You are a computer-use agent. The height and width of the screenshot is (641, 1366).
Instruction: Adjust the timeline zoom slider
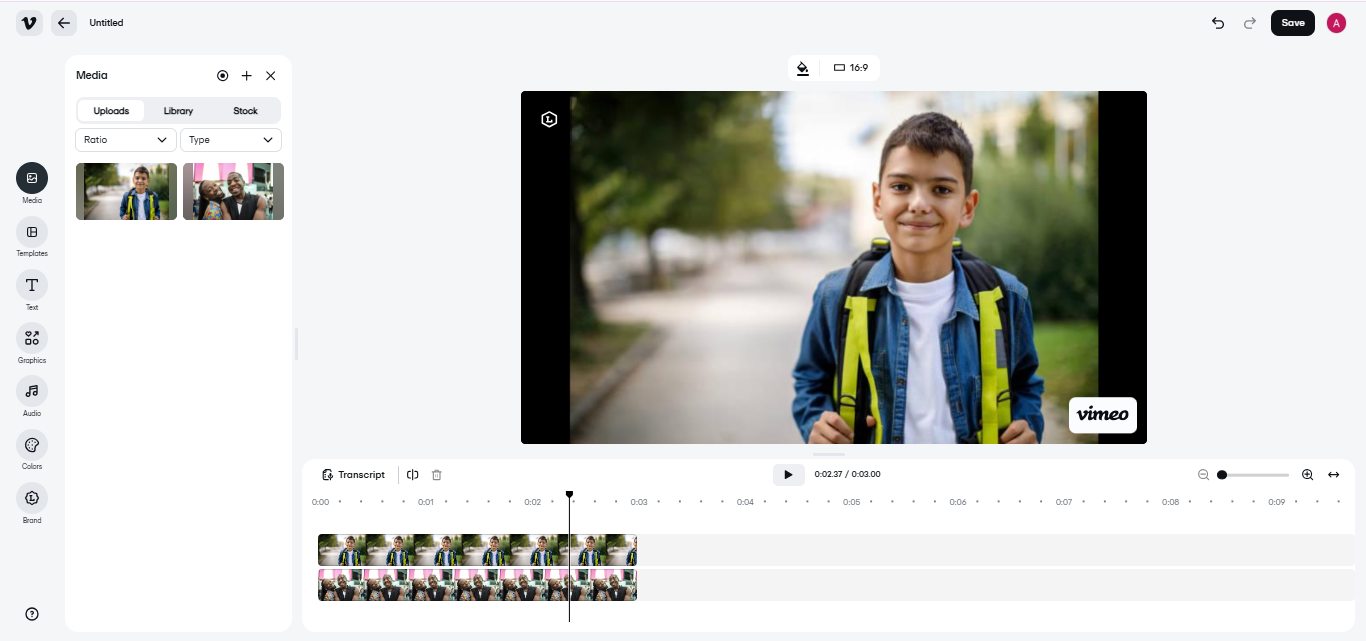click(x=1222, y=474)
